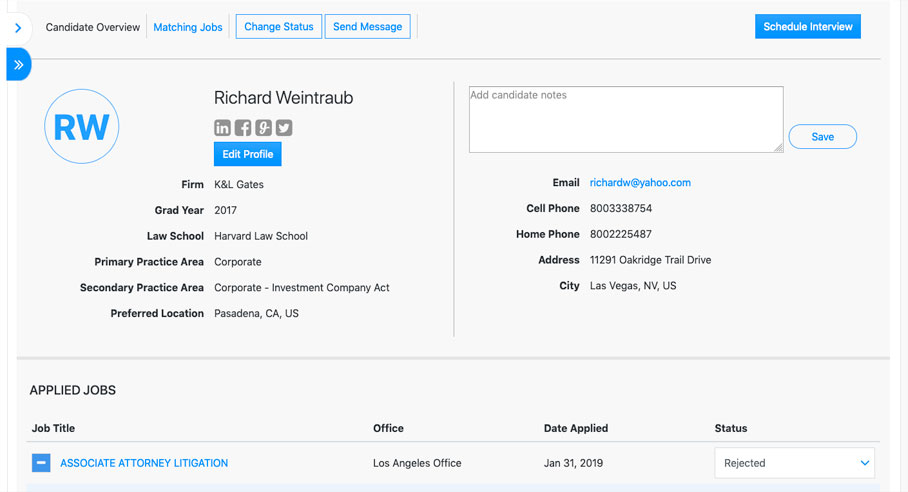Click the Edit Profile button
908x492 pixels.
(247, 154)
